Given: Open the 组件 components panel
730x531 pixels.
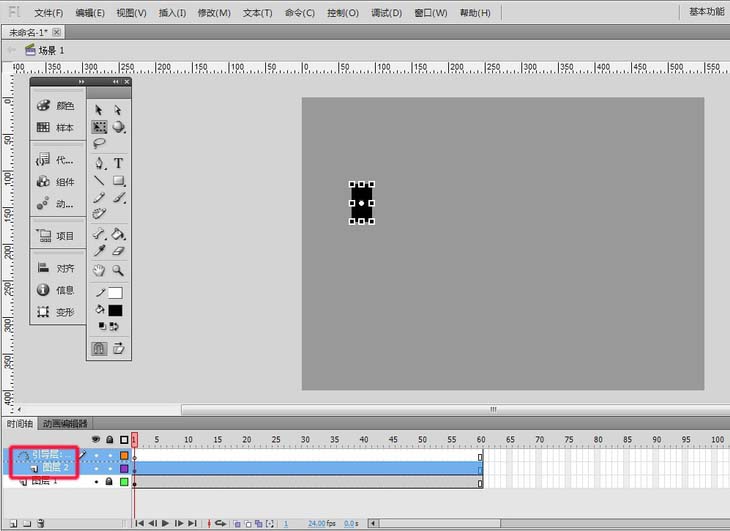Looking at the screenshot, I should (55, 181).
